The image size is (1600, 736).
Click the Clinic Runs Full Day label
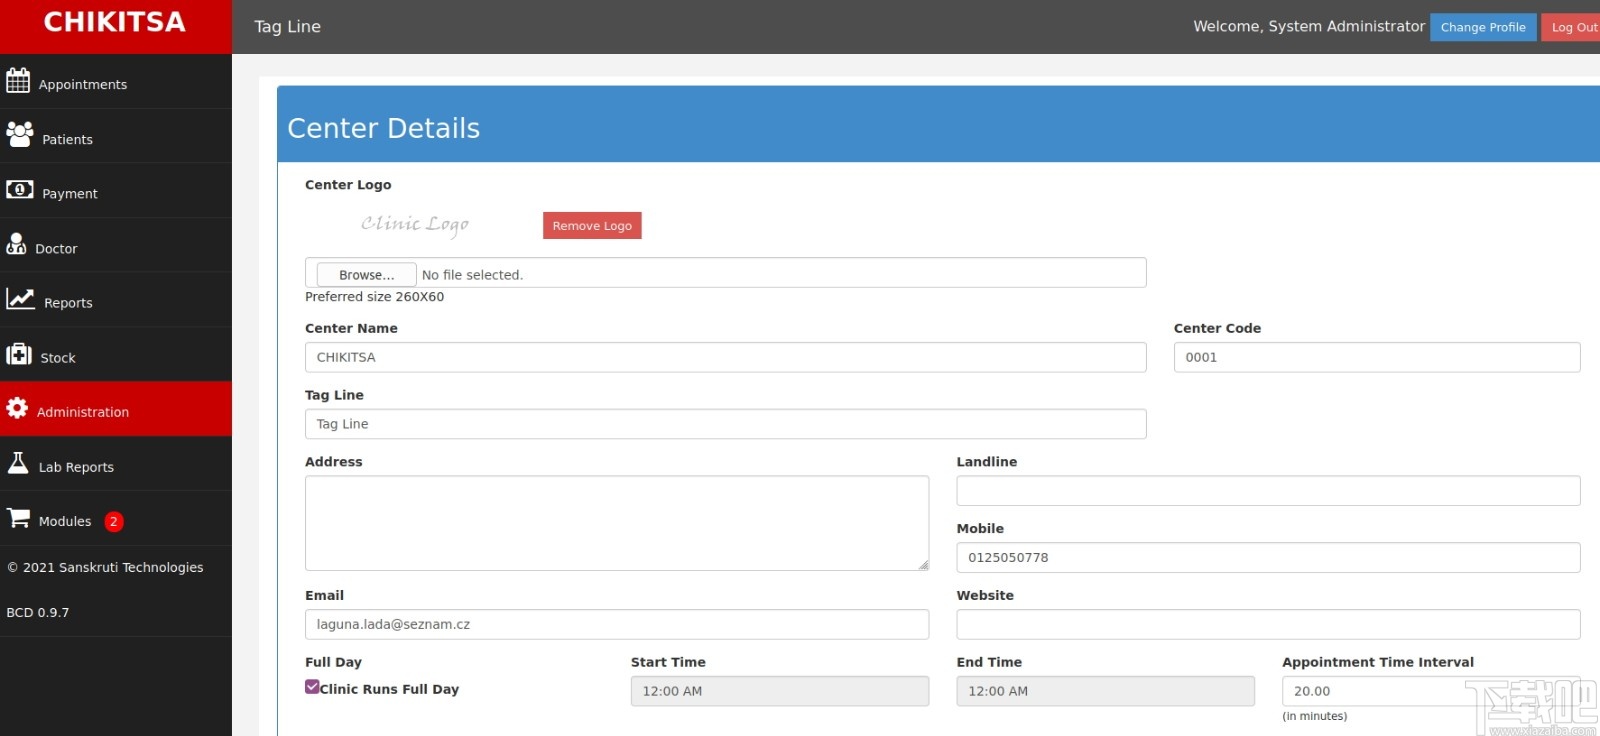pos(390,690)
